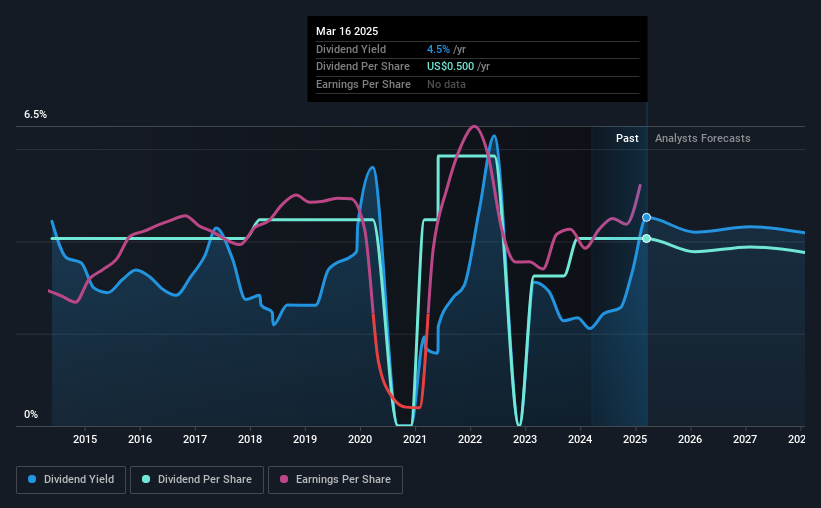Select the Past section label
This screenshot has height=508, width=821.
pos(627,138)
